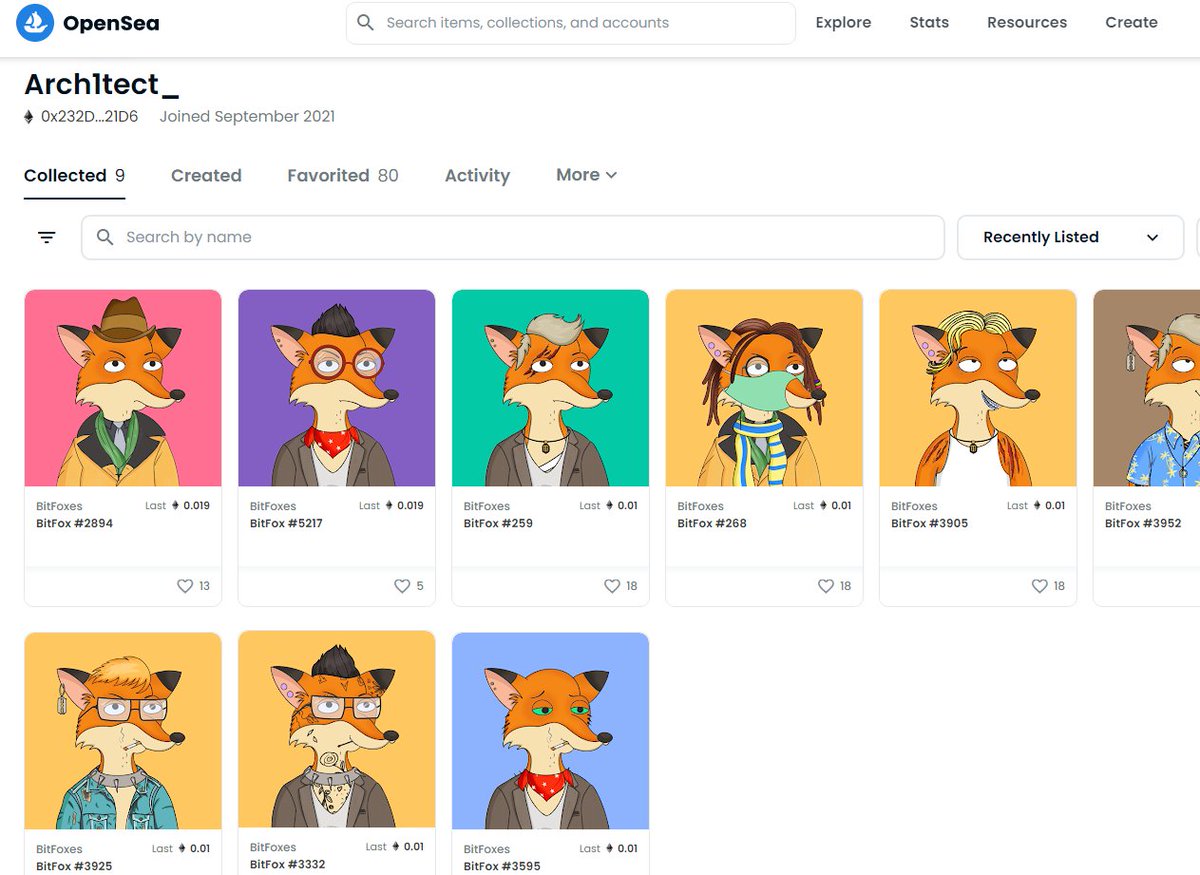Click BitFox #3595 name text
Image resolution: width=1200 pixels, height=875 pixels.
pyautogui.click(x=502, y=866)
